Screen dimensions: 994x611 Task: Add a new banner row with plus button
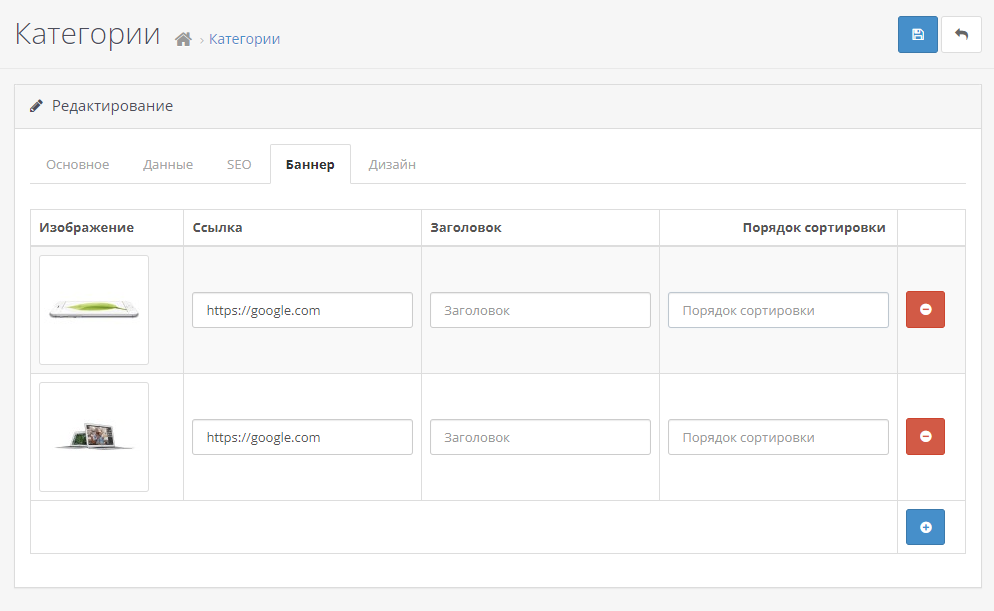pyautogui.click(x=925, y=527)
